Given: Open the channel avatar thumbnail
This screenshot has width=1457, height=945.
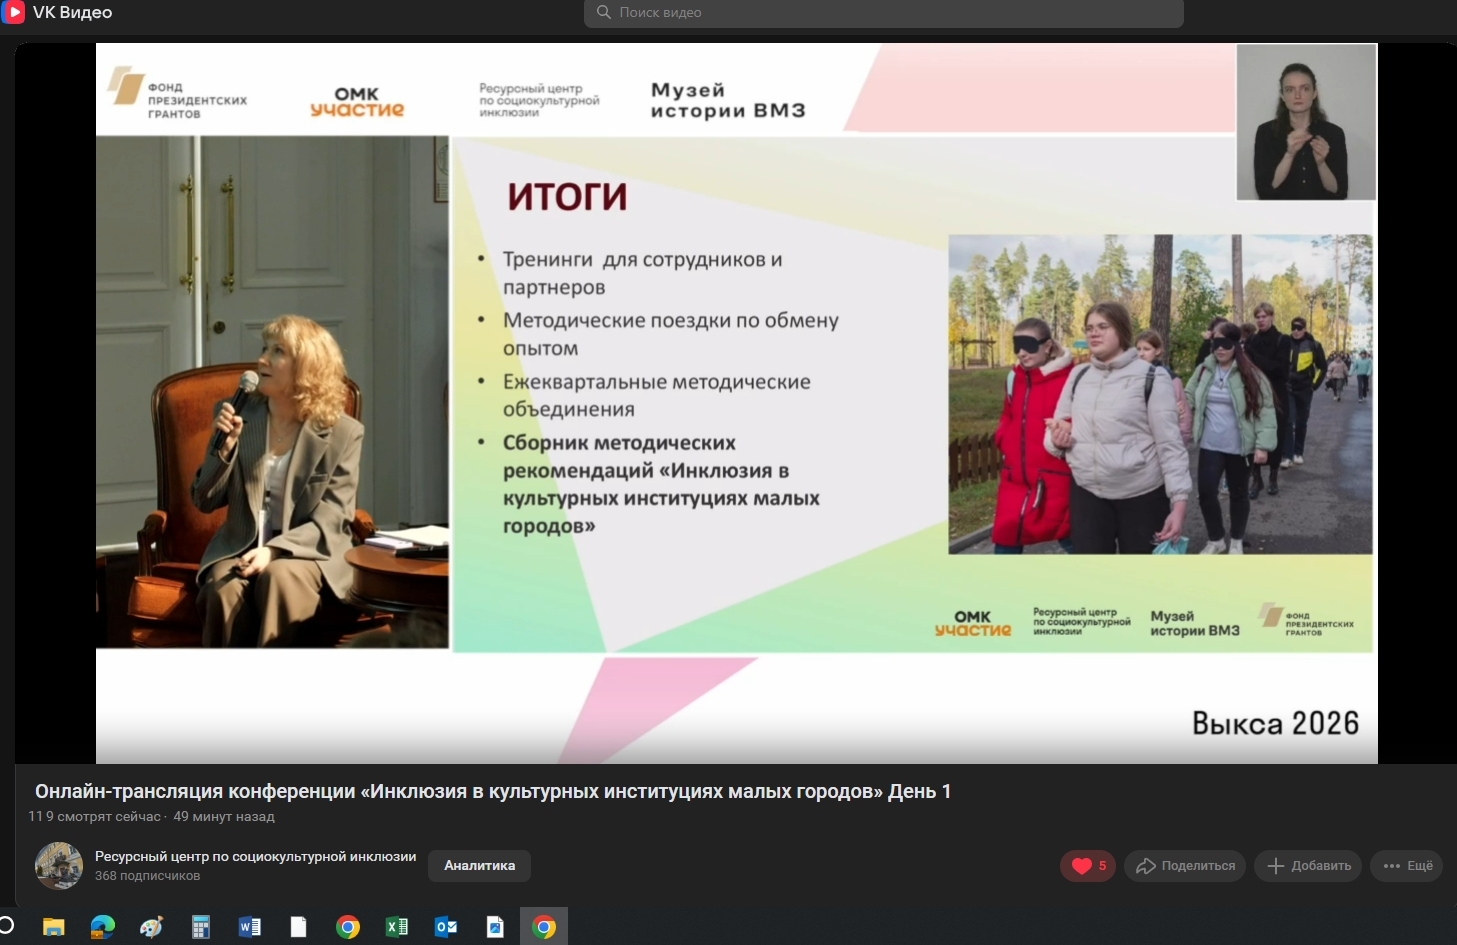Looking at the screenshot, I should click(59, 866).
